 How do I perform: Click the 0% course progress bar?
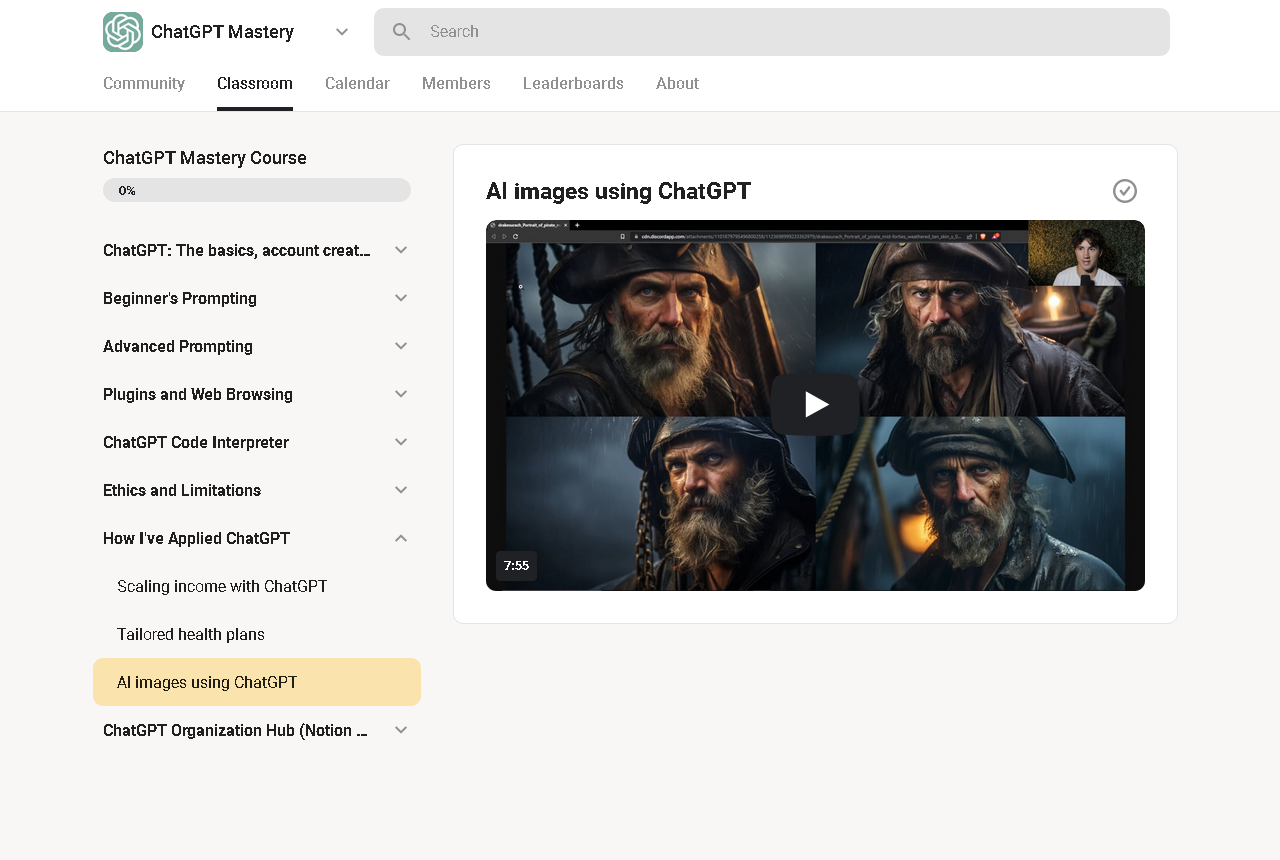coord(257,190)
